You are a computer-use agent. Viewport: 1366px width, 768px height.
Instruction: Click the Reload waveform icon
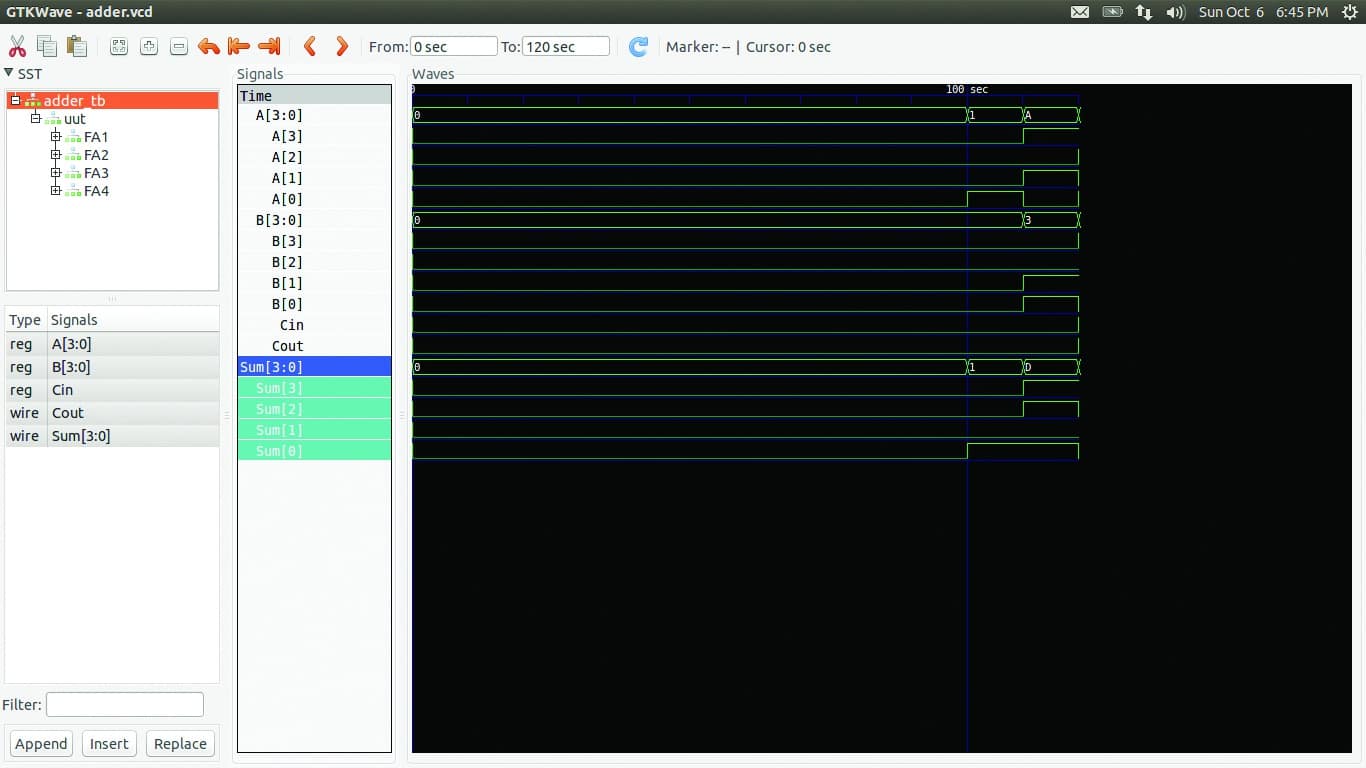pyautogui.click(x=638, y=46)
